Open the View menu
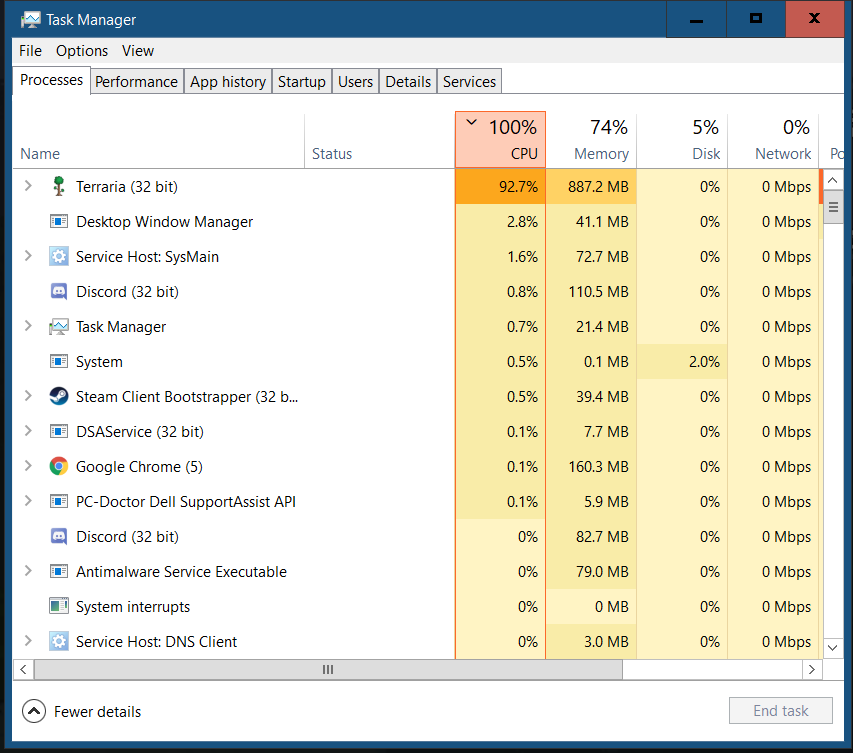This screenshot has height=753, width=853. click(x=138, y=51)
